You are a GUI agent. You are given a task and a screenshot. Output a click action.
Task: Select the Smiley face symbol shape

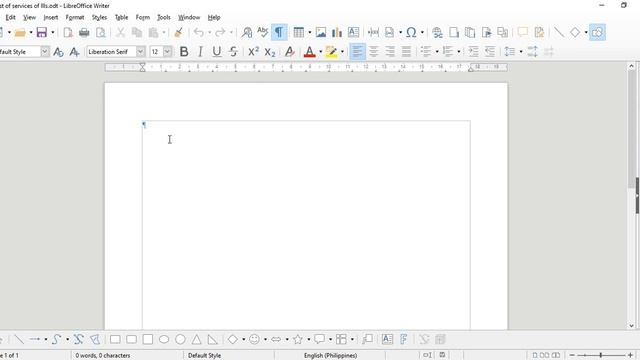[x=254, y=339]
